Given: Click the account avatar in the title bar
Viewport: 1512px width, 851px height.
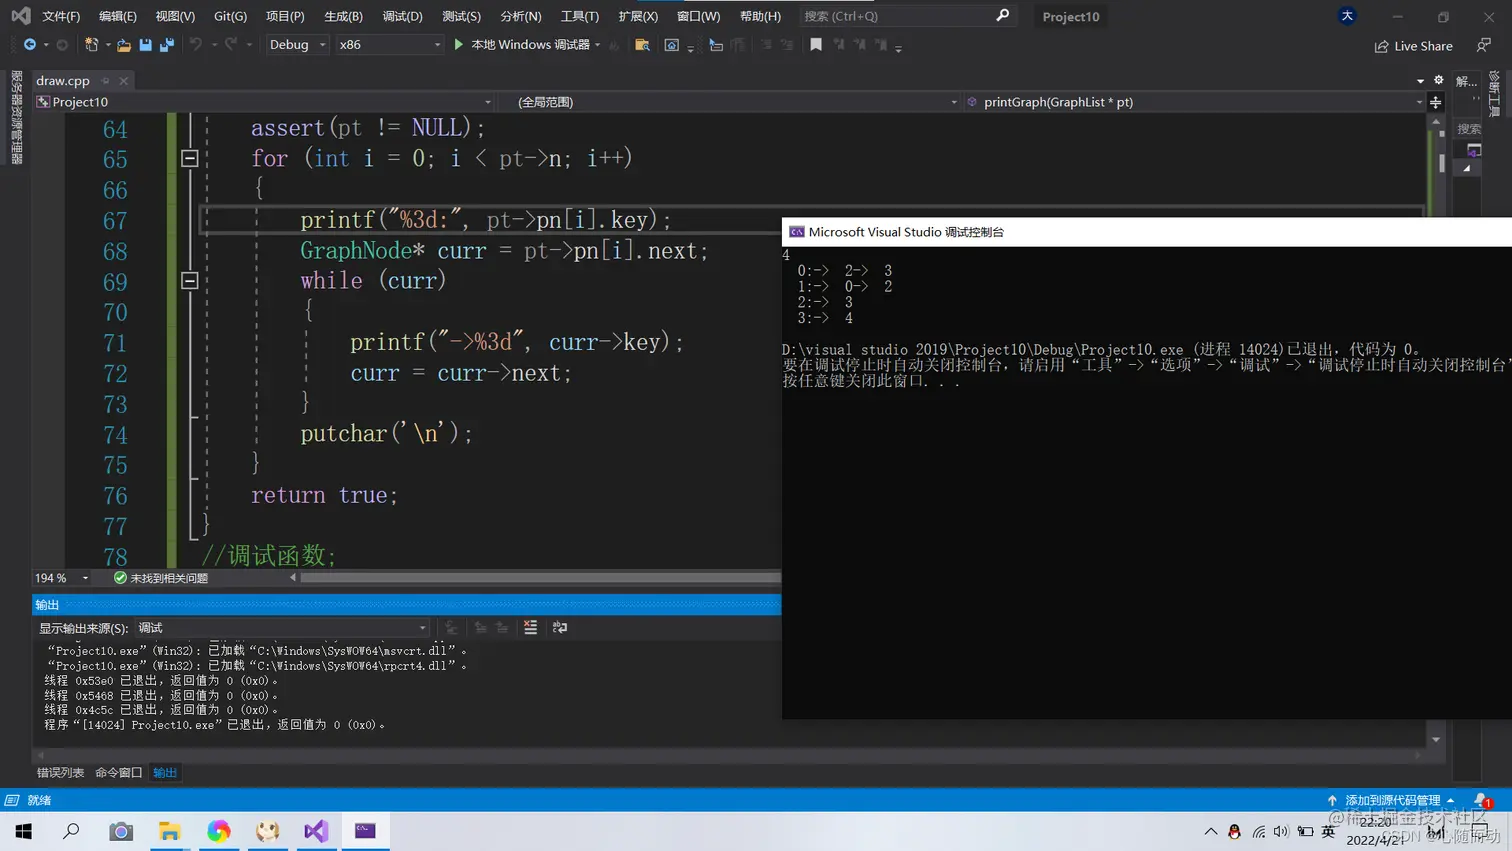Looking at the screenshot, I should (x=1347, y=16).
